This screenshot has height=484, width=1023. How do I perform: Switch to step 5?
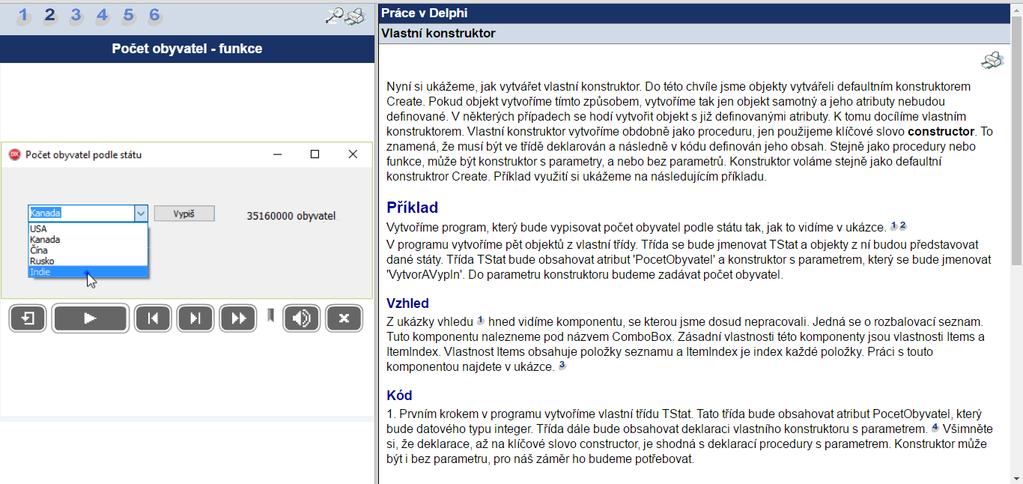[x=129, y=16]
